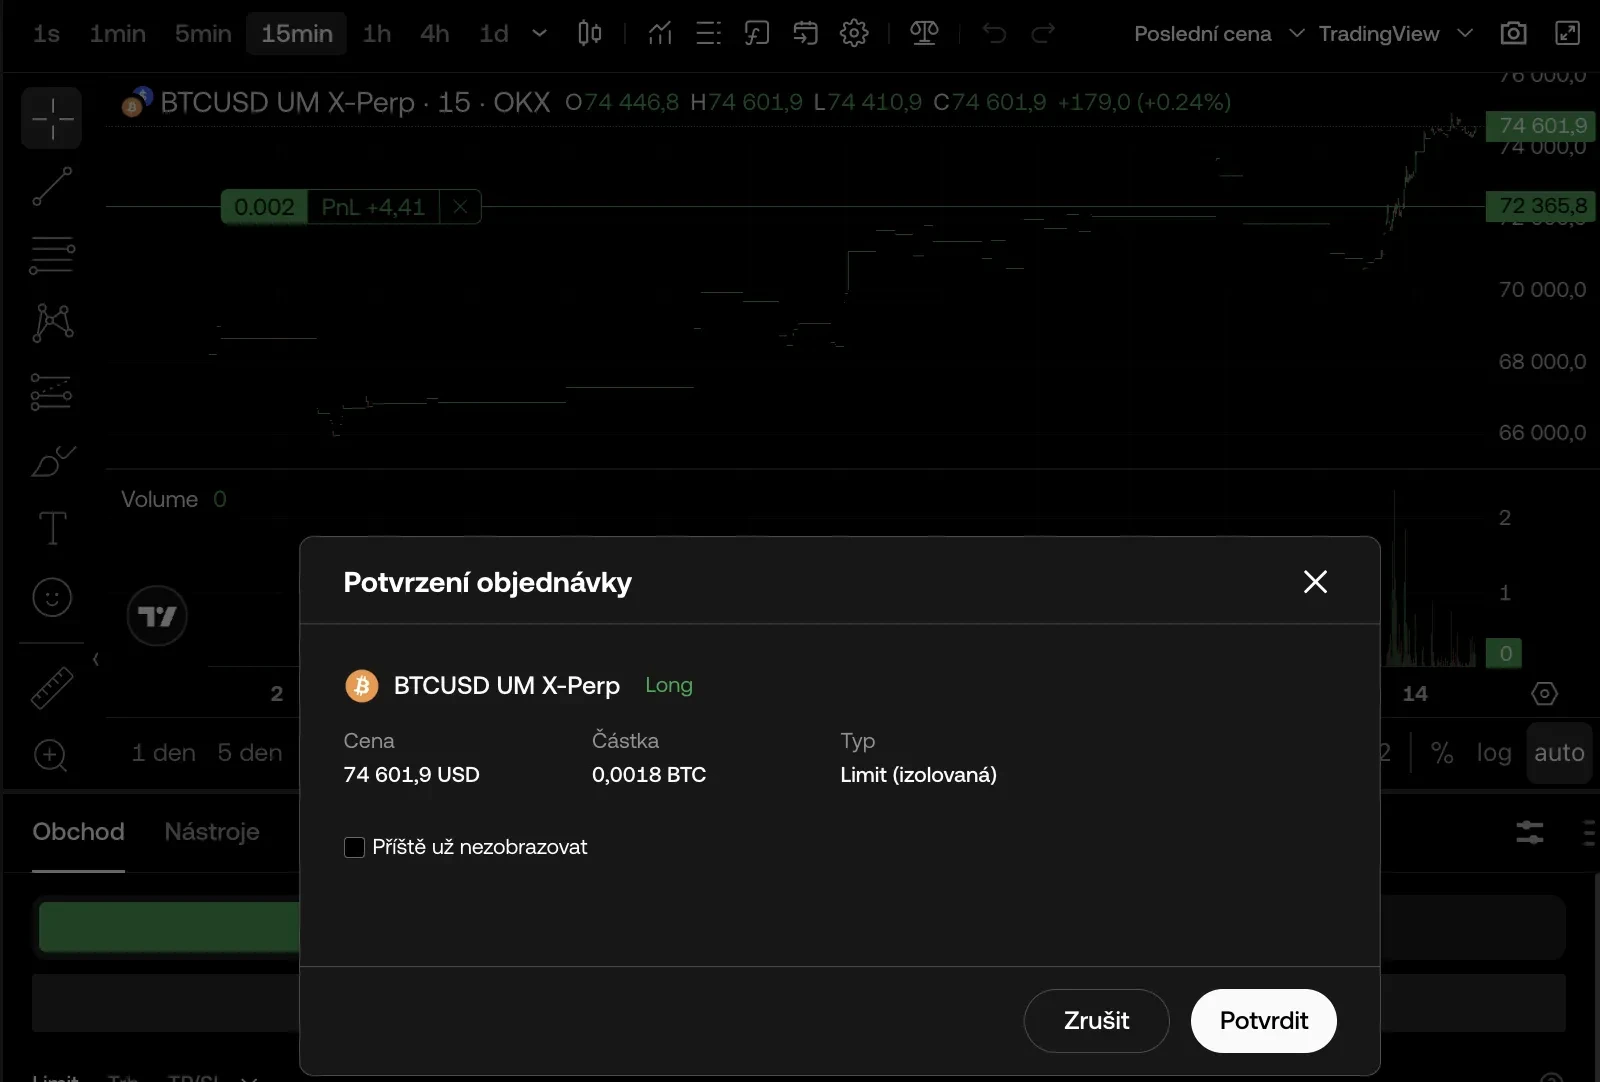This screenshot has height=1082, width=1600.
Task: Open the emoji sticker tool
Action: click(52, 597)
